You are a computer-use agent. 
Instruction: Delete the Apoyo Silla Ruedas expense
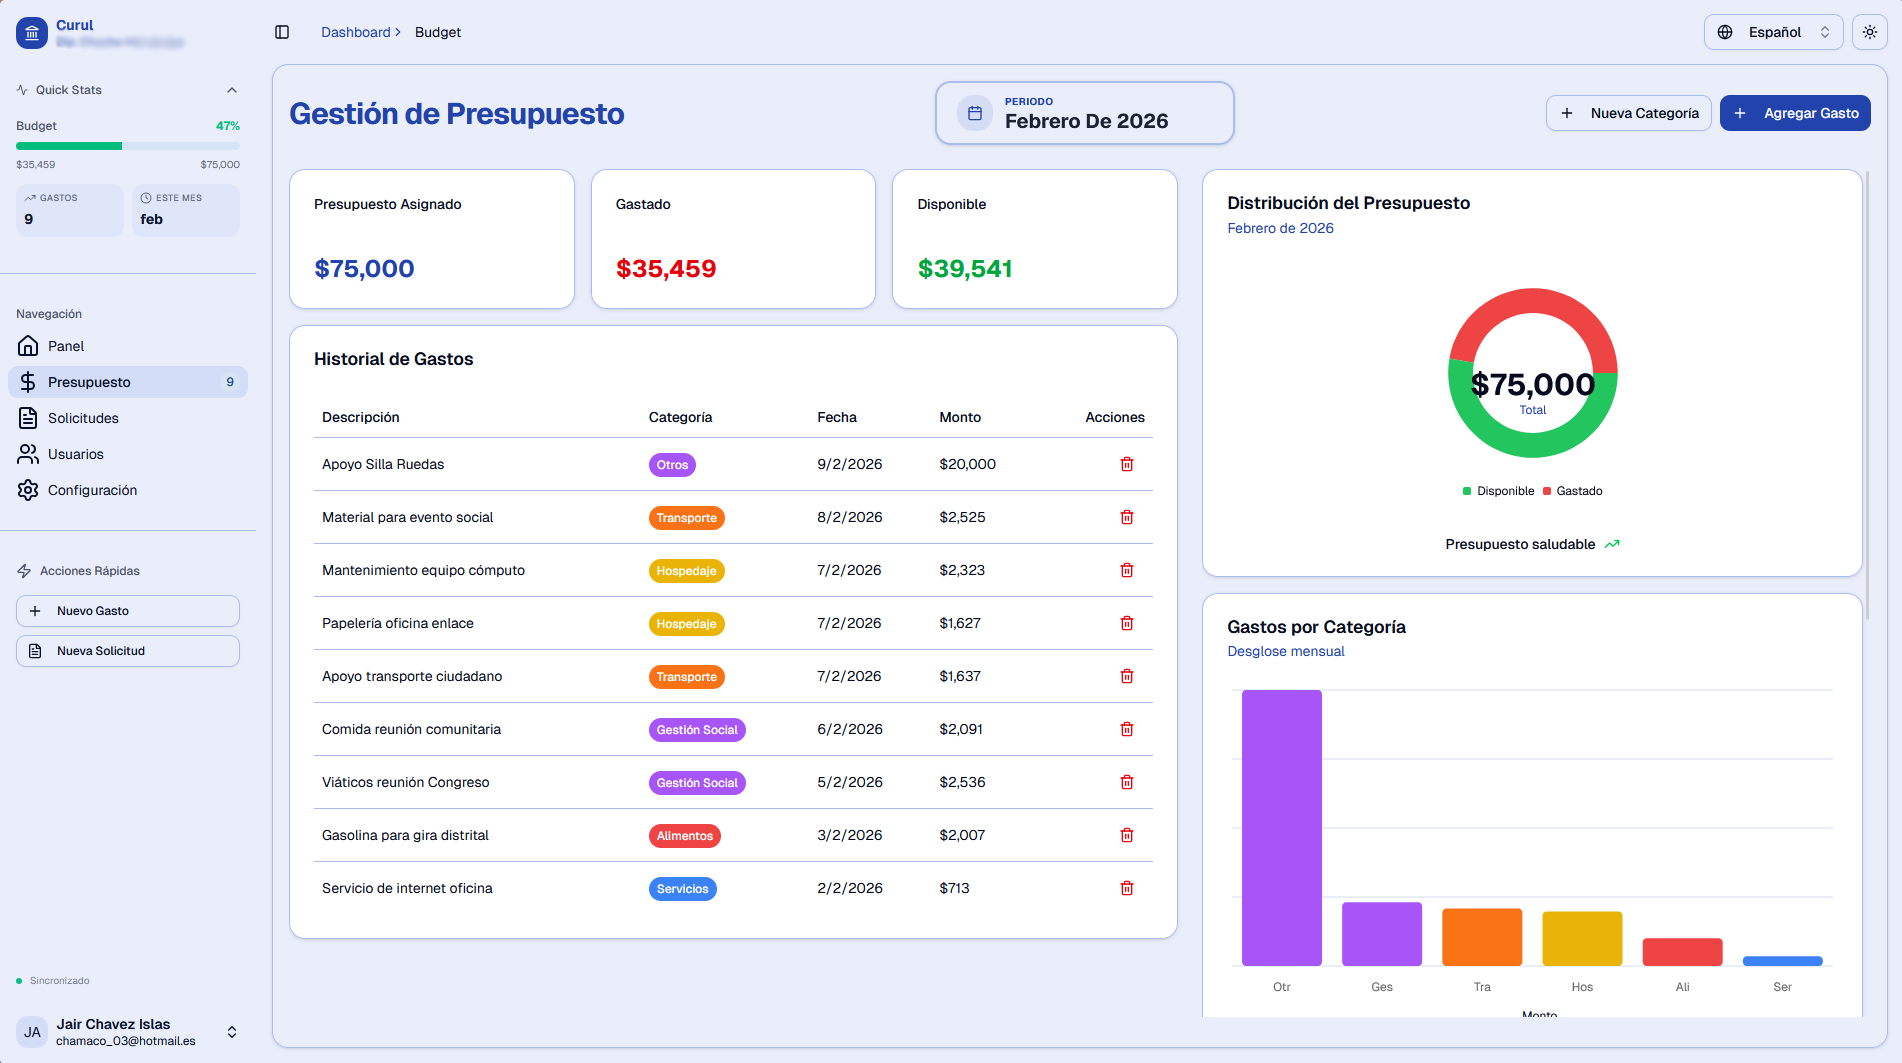tap(1126, 464)
